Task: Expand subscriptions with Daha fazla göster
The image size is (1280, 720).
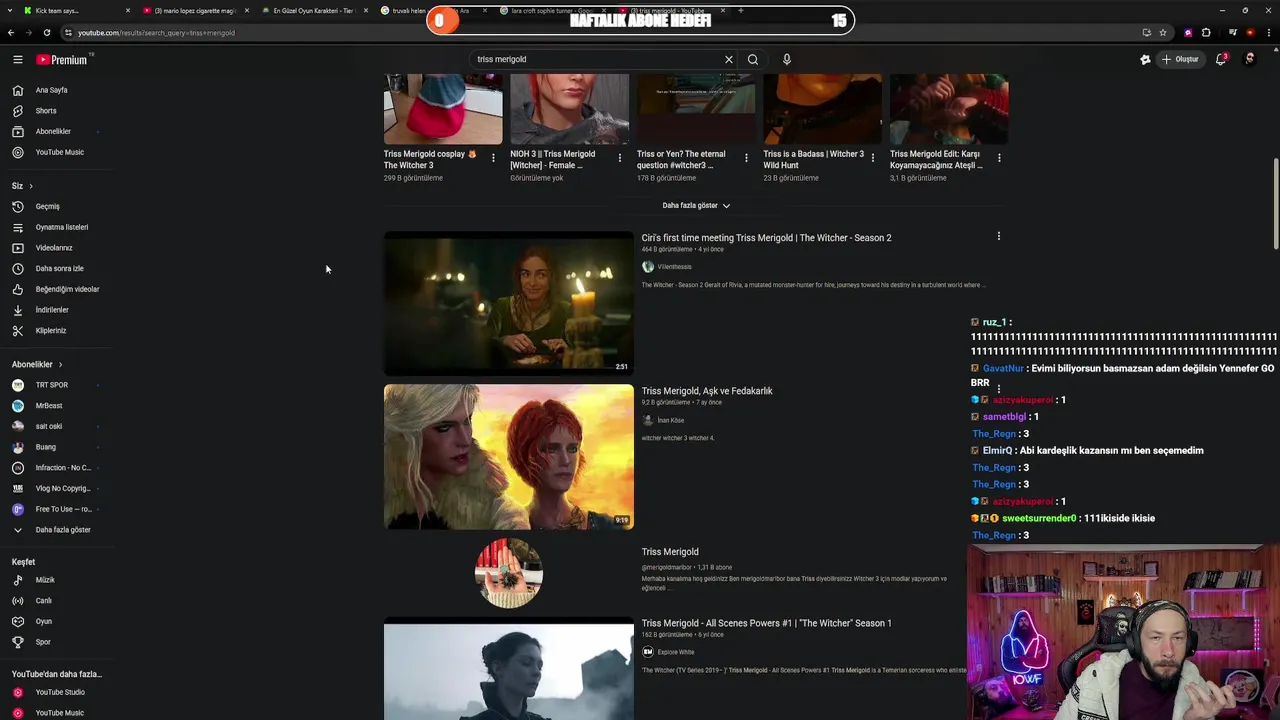Action: (63, 530)
